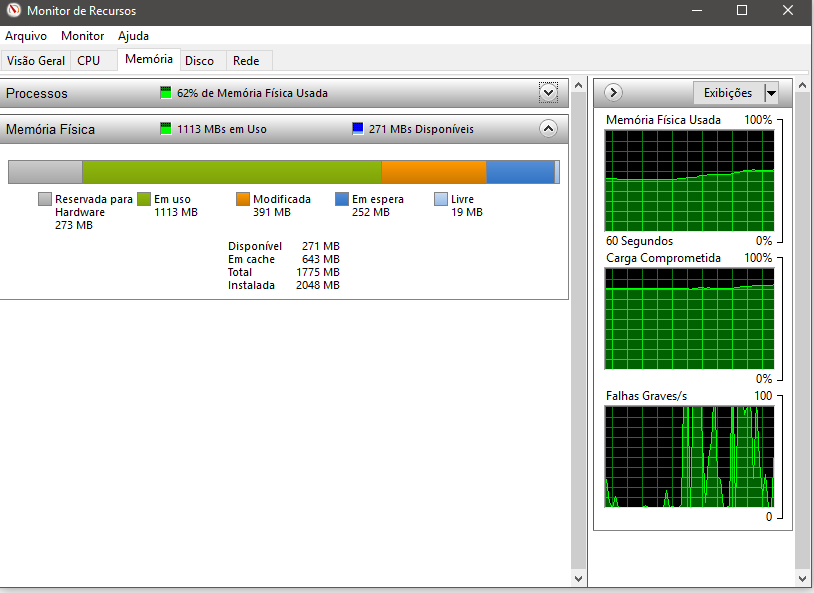Collapse the Memória Física section chevron
The height and width of the screenshot is (593, 814).
(x=548, y=129)
